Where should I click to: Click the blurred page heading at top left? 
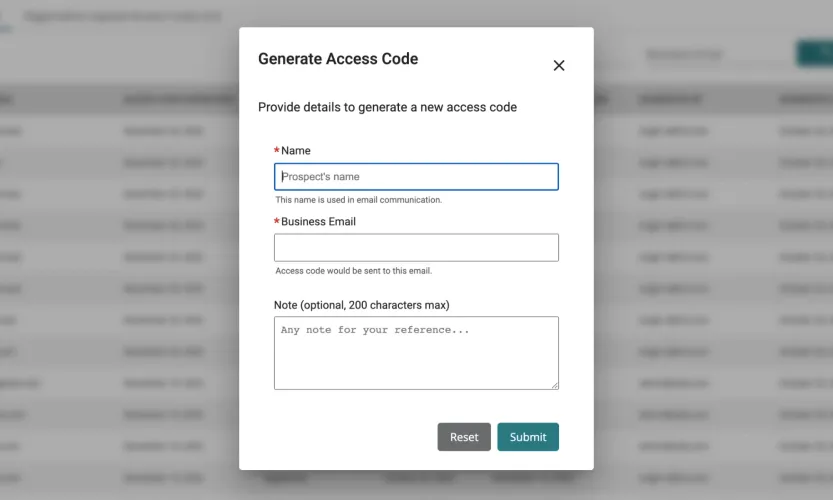(x=120, y=17)
